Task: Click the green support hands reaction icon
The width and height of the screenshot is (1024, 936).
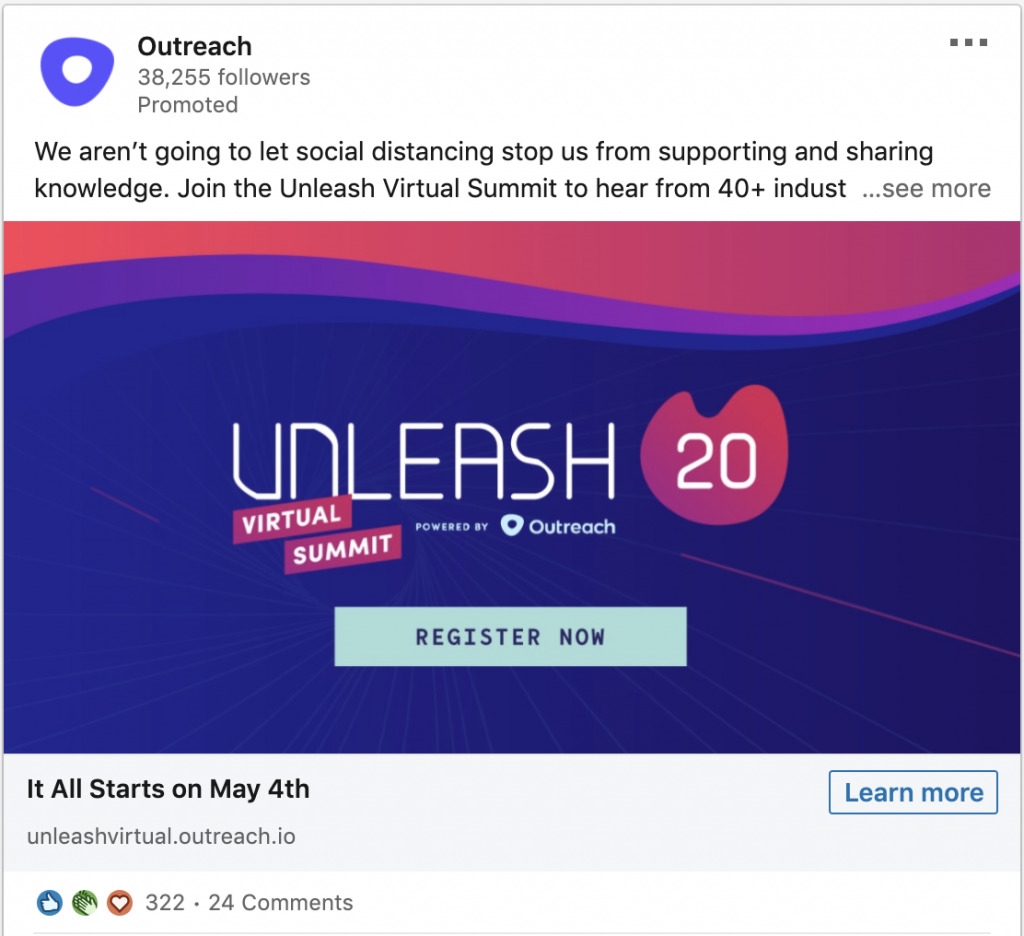Action: [85, 901]
